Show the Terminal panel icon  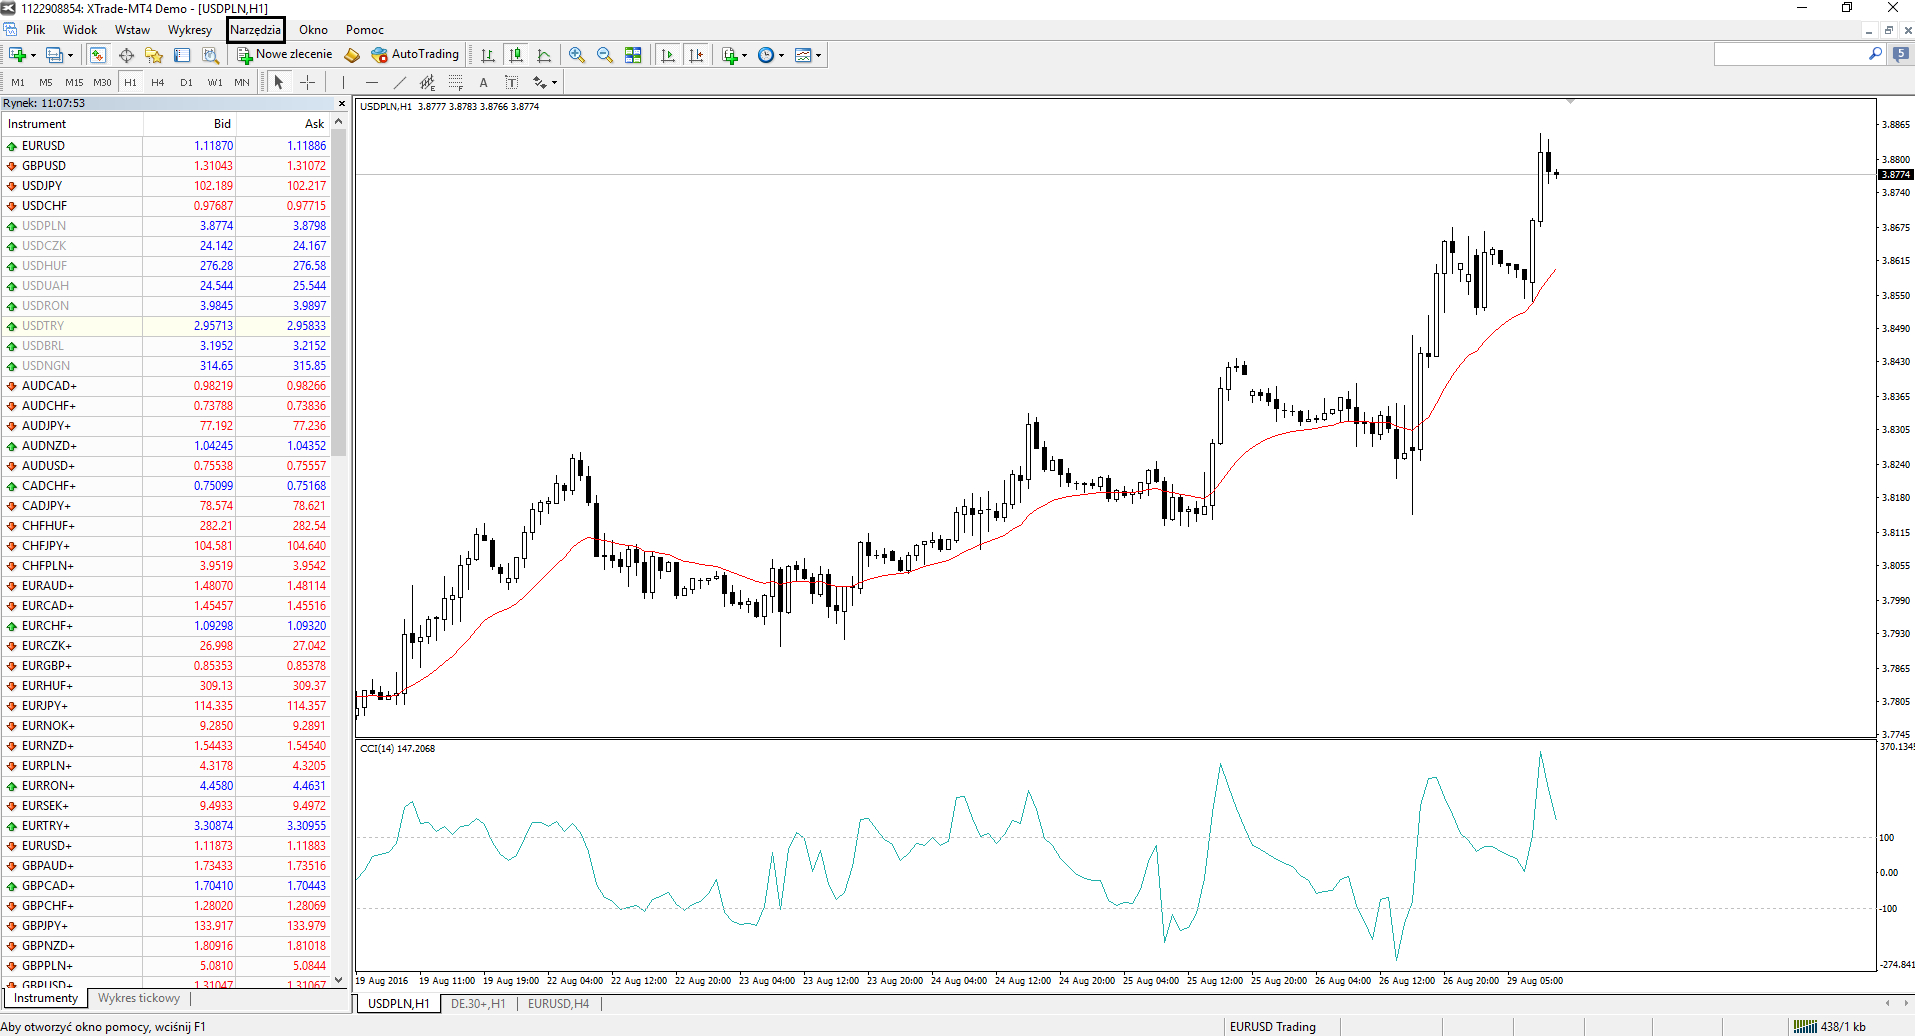pos(182,55)
